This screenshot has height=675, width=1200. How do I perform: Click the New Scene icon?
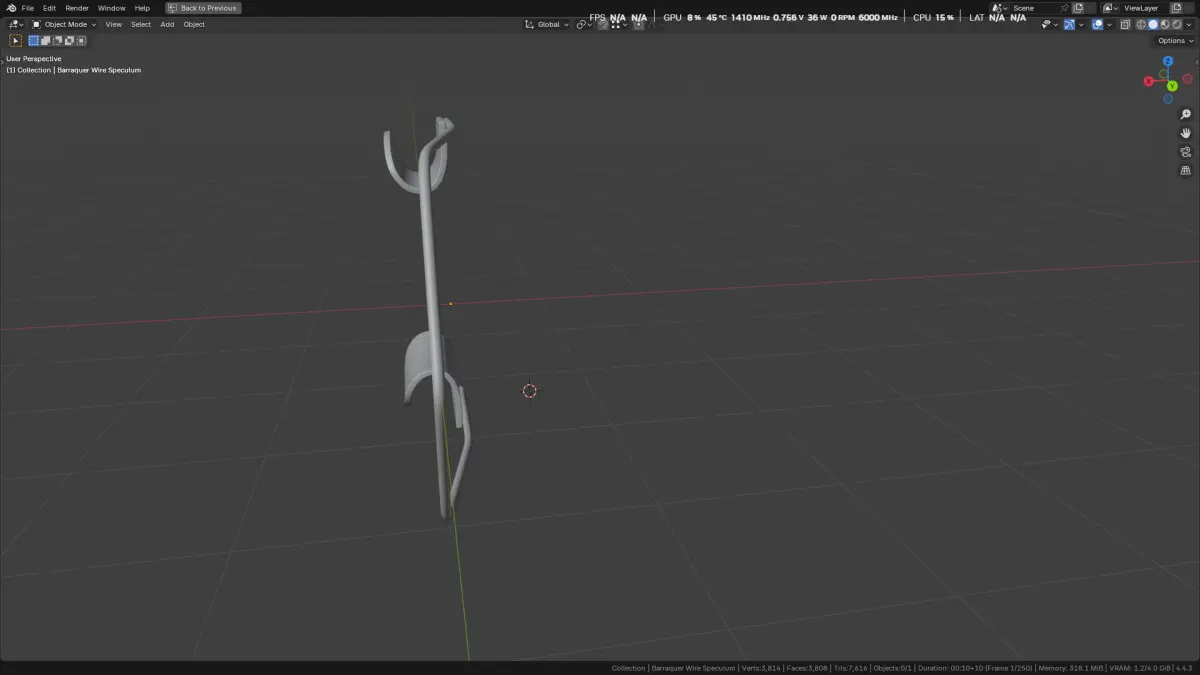click(1078, 8)
